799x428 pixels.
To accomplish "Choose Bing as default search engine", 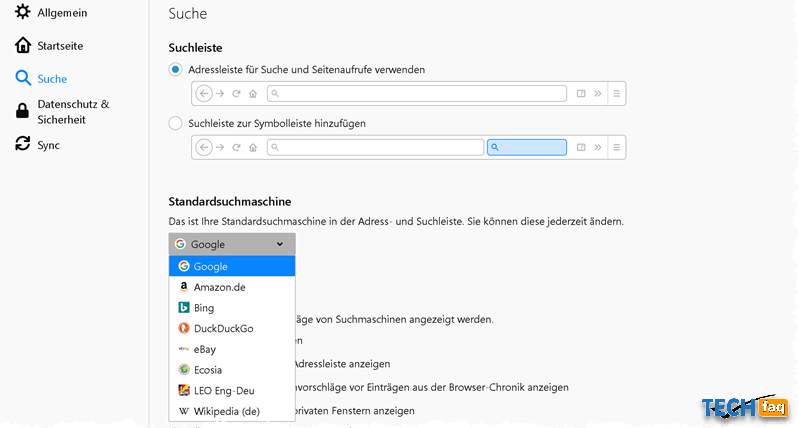I will (x=232, y=308).
